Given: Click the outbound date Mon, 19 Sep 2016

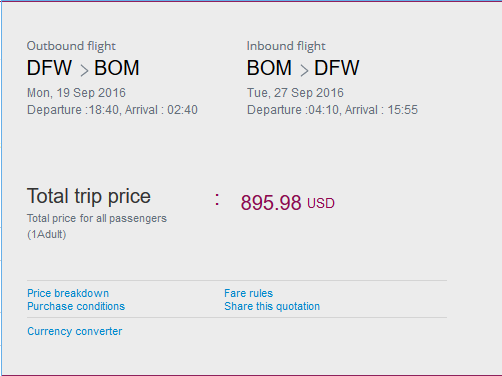Looking at the screenshot, I should pos(76,93).
